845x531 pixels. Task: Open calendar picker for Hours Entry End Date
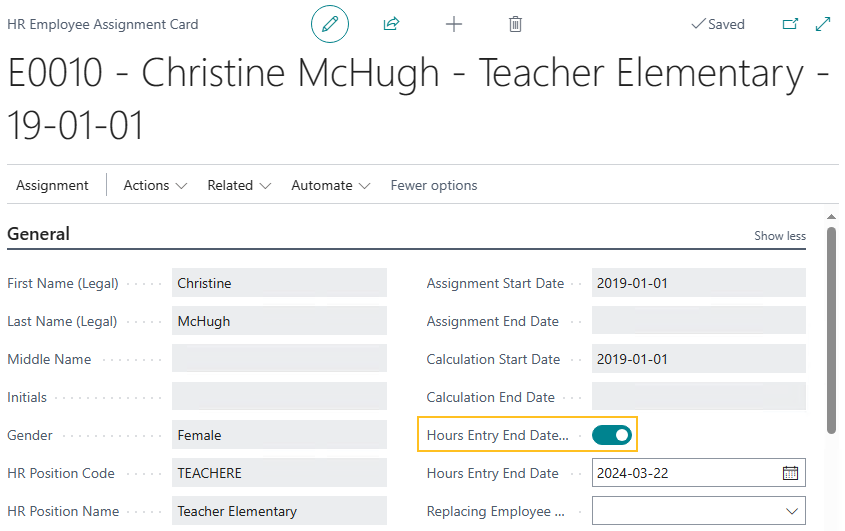coord(790,473)
